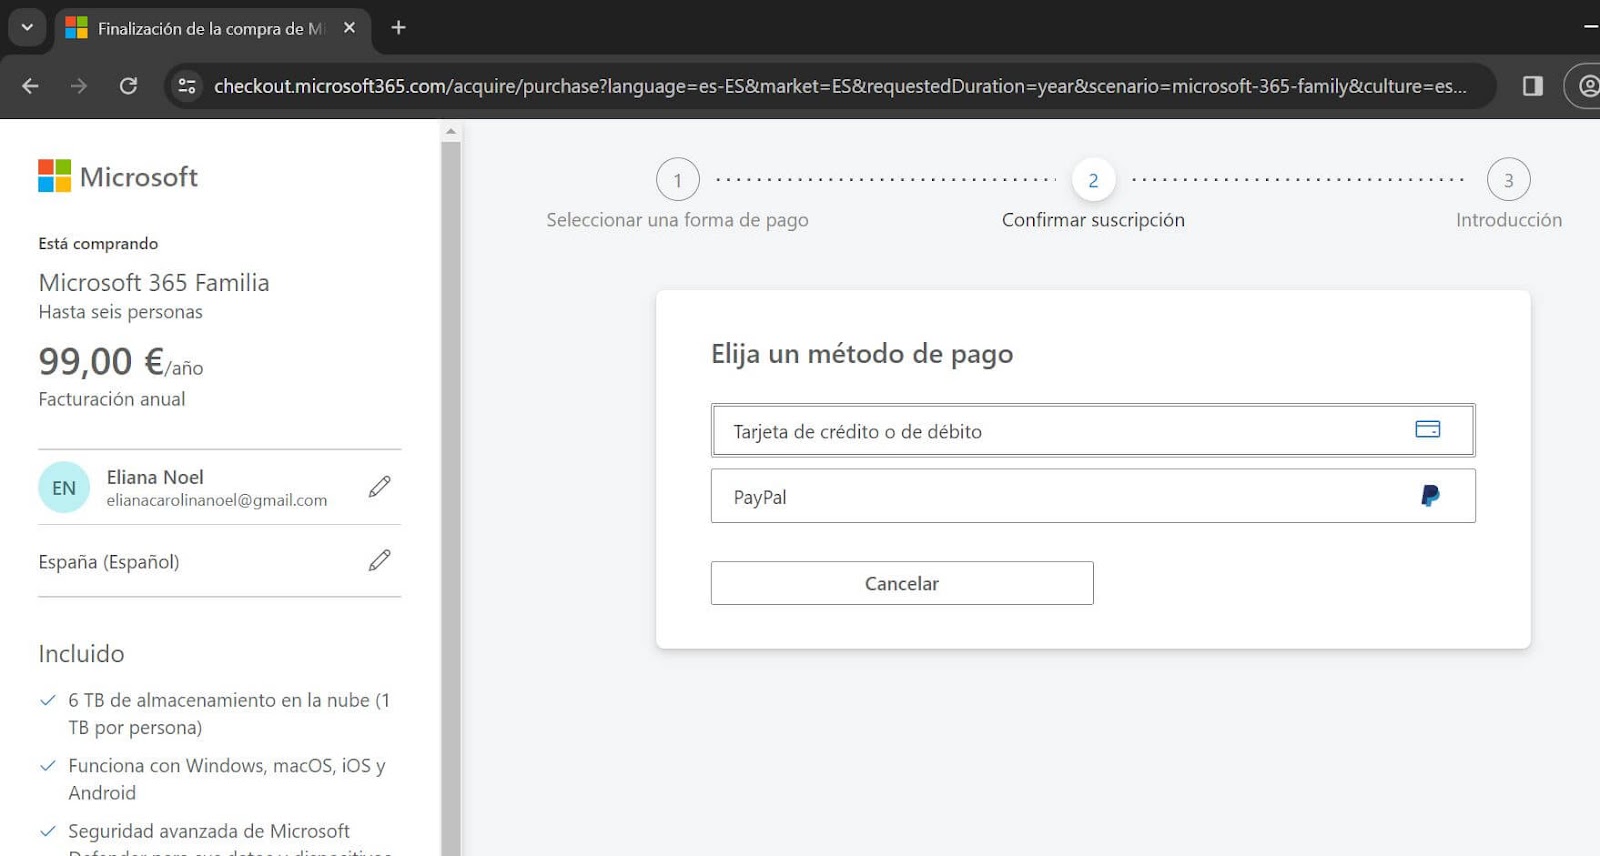Click Facturación anual text
Image resolution: width=1600 pixels, height=856 pixels.
112,399
